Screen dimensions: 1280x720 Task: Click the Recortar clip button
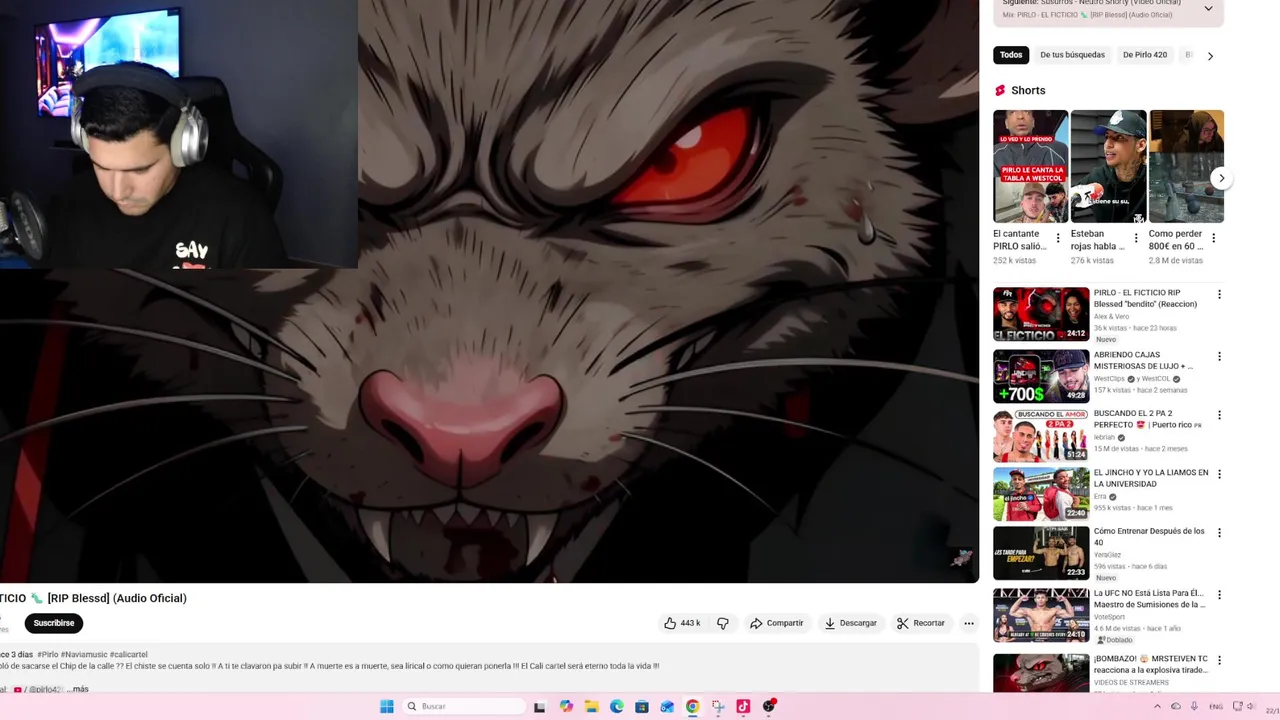921,623
